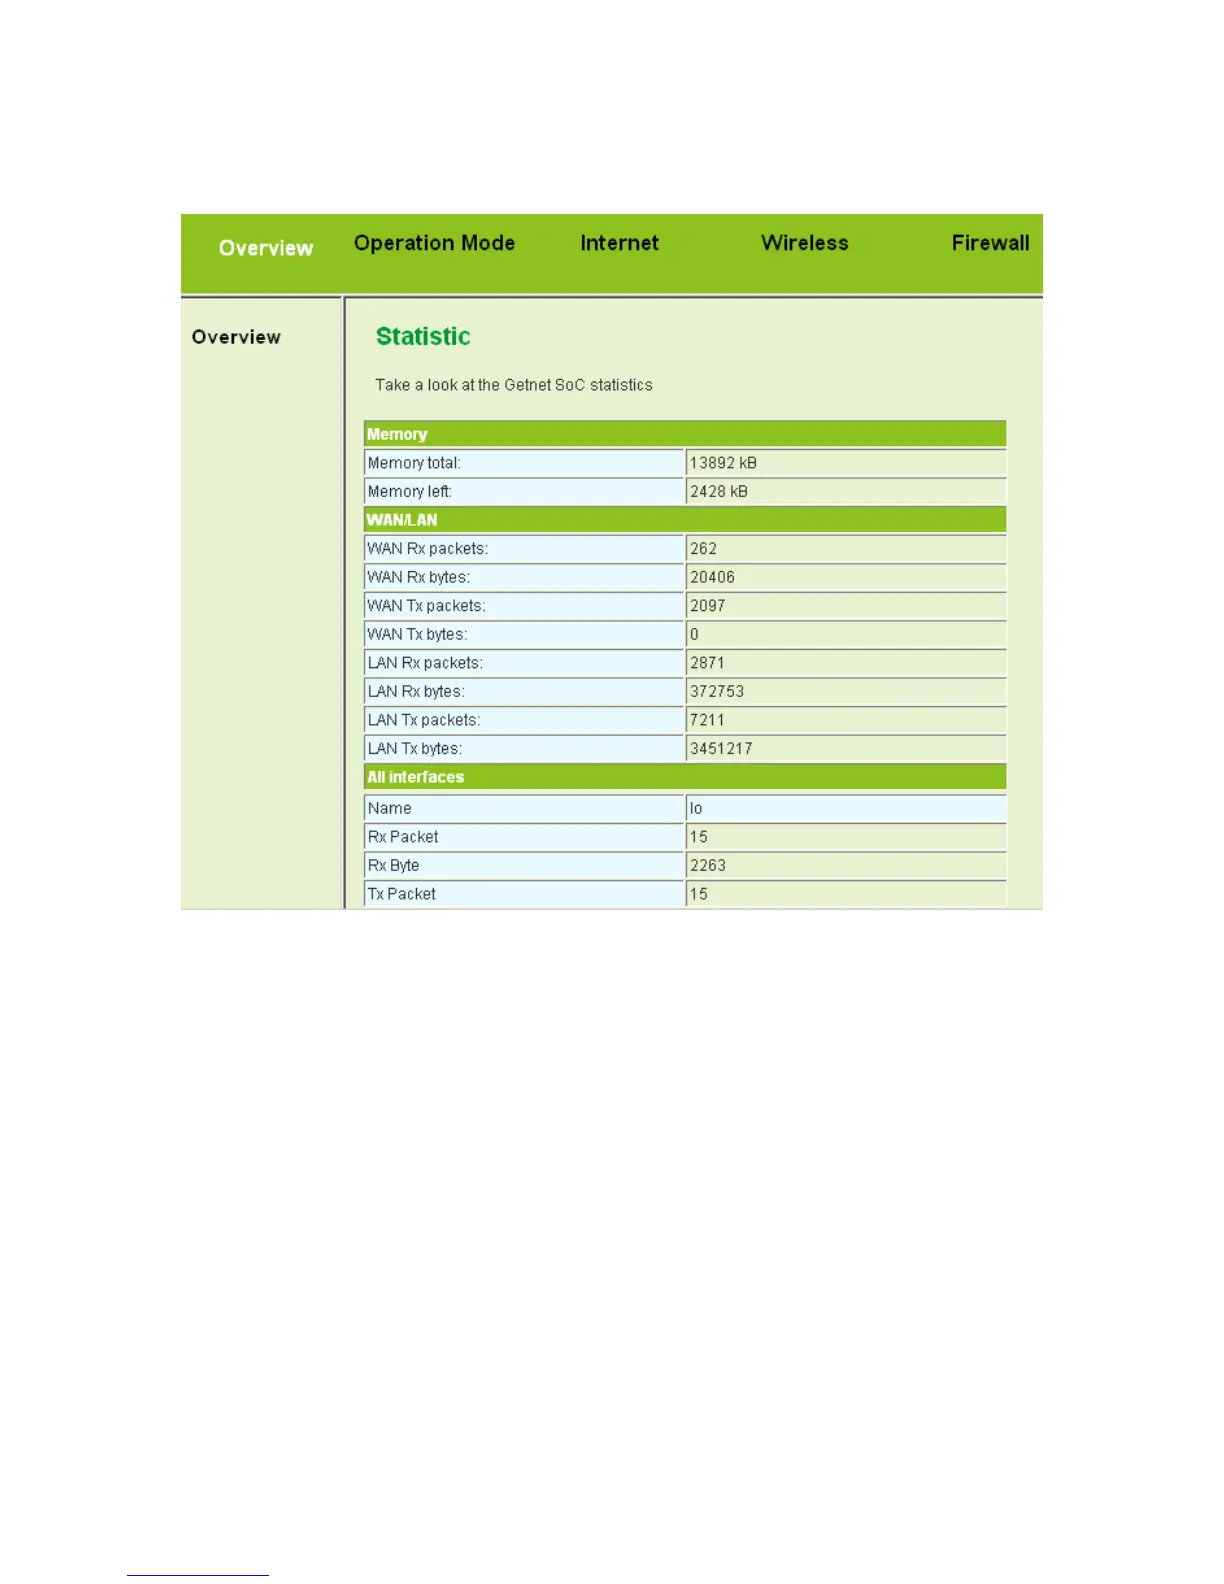Switch to the Operation Mode tab
The height and width of the screenshot is (1584, 1224).
click(434, 243)
